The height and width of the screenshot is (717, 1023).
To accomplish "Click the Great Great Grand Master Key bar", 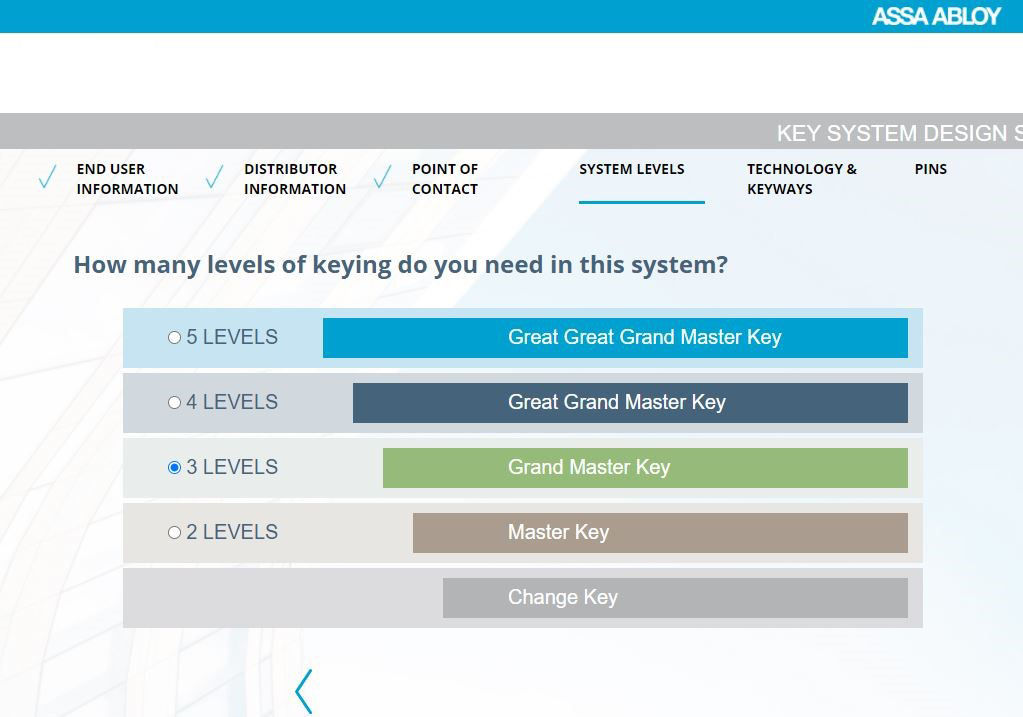I will [x=615, y=338].
